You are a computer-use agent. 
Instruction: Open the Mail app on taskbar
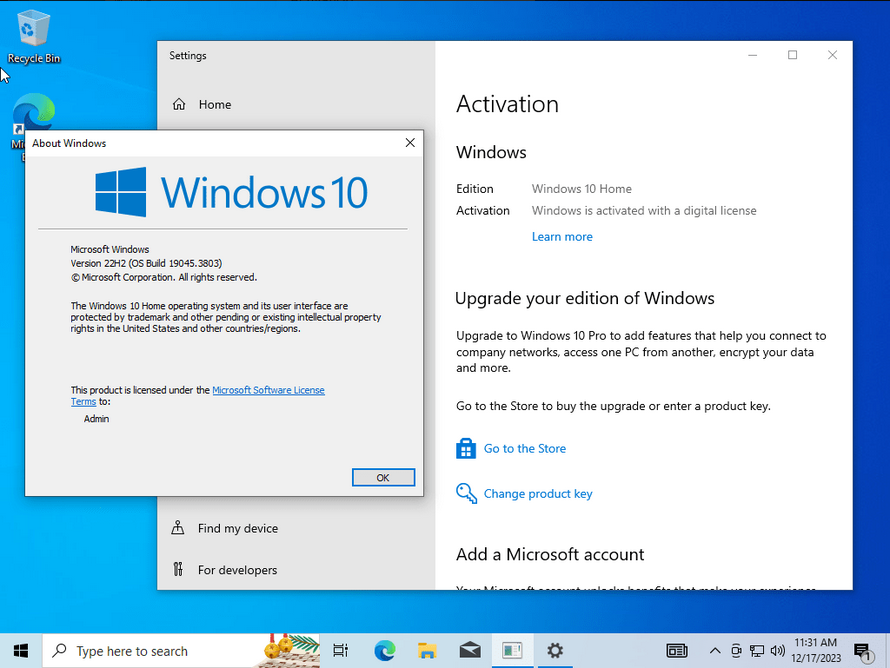pos(470,650)
